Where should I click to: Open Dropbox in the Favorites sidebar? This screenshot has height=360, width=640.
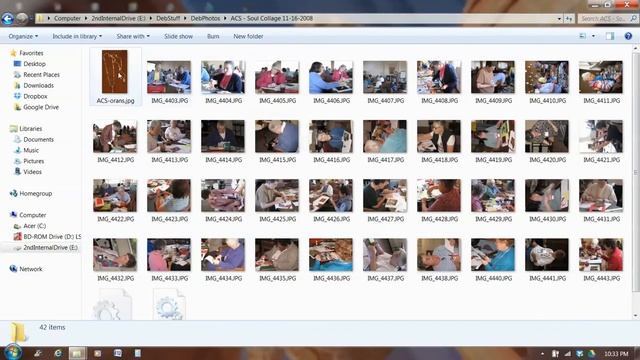[x=35, y=96]
